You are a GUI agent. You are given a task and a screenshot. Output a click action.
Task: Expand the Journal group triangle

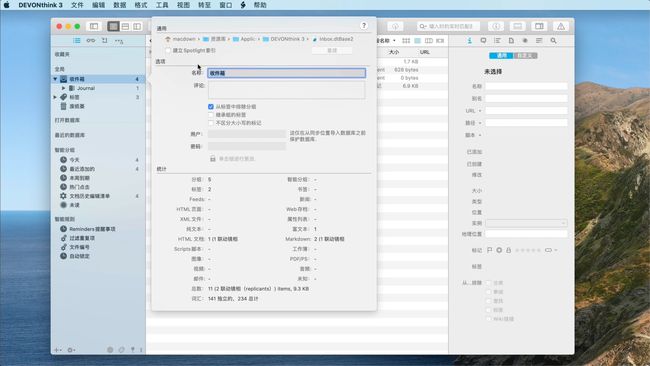pyautogui.click(x=63, y=88)
